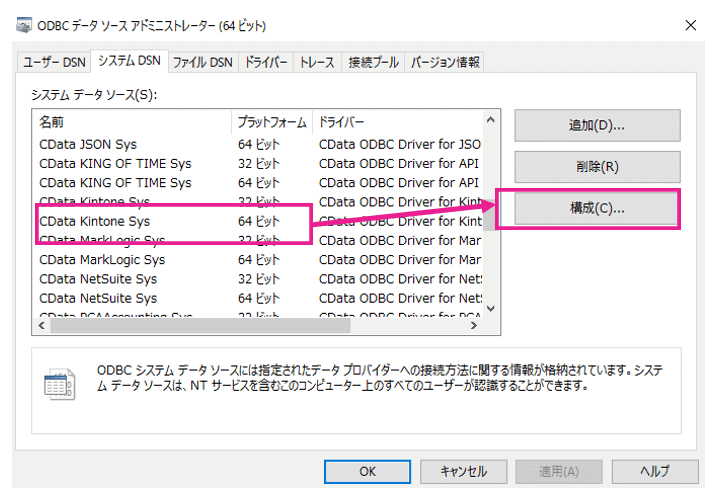Select the 64-bit CData KING OF TIME Sys row
The image size is (715, 503).
click(258, 183)
